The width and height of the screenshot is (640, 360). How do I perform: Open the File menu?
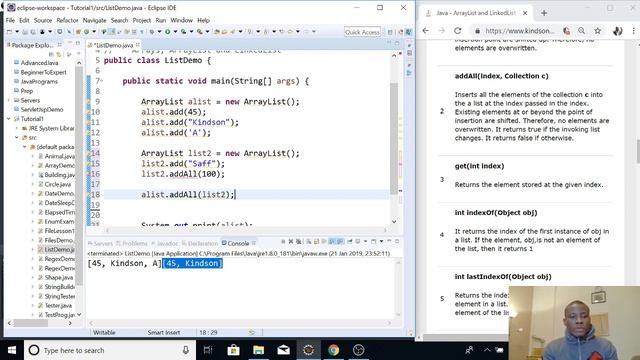click(x=10, y=20)
